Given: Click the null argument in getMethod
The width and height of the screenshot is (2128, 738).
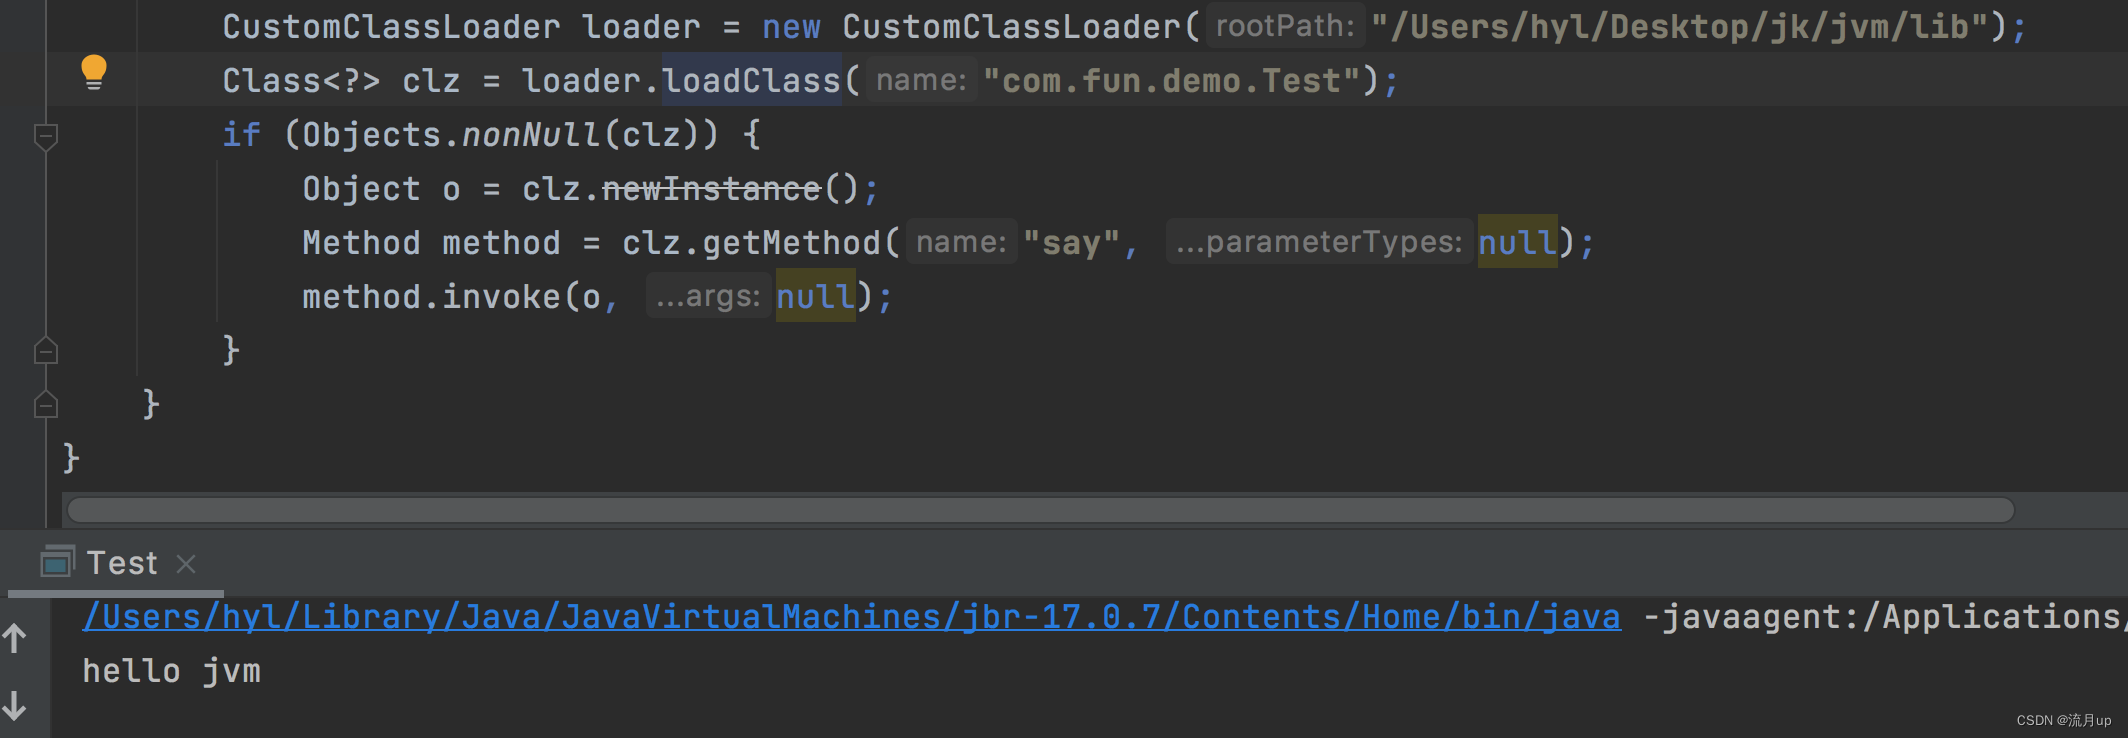Looking at the screenshot, I should pos(1517,243).
